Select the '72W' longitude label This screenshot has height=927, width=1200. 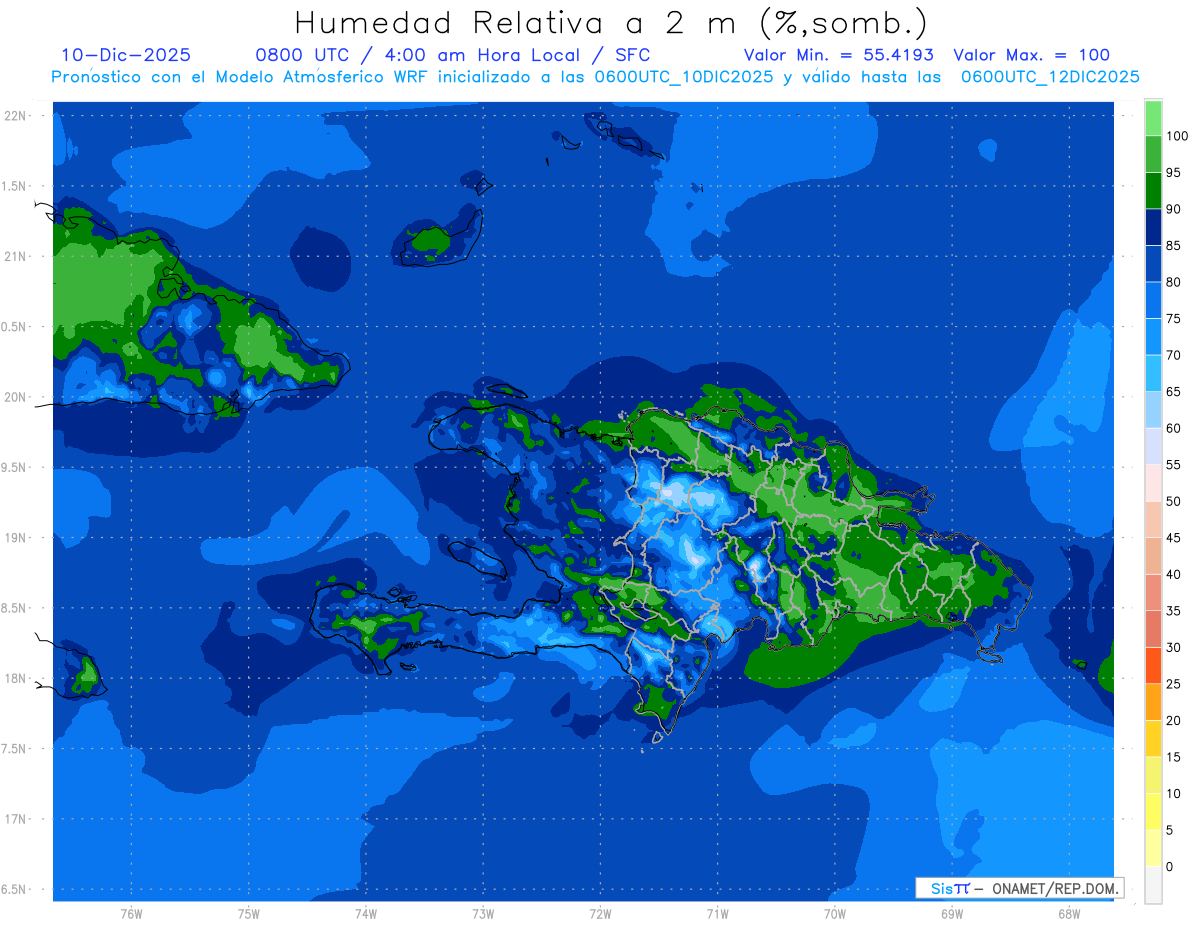coord(601,914)
